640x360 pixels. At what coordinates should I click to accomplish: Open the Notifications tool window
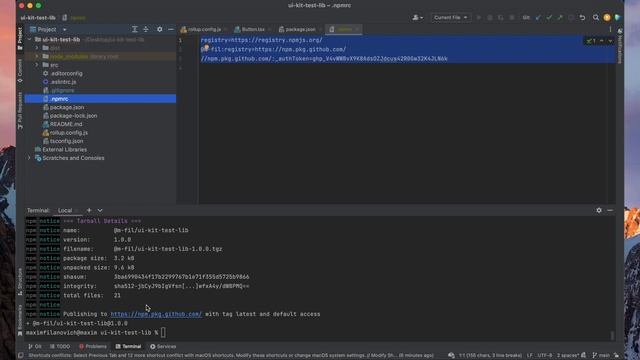(620, 46)
